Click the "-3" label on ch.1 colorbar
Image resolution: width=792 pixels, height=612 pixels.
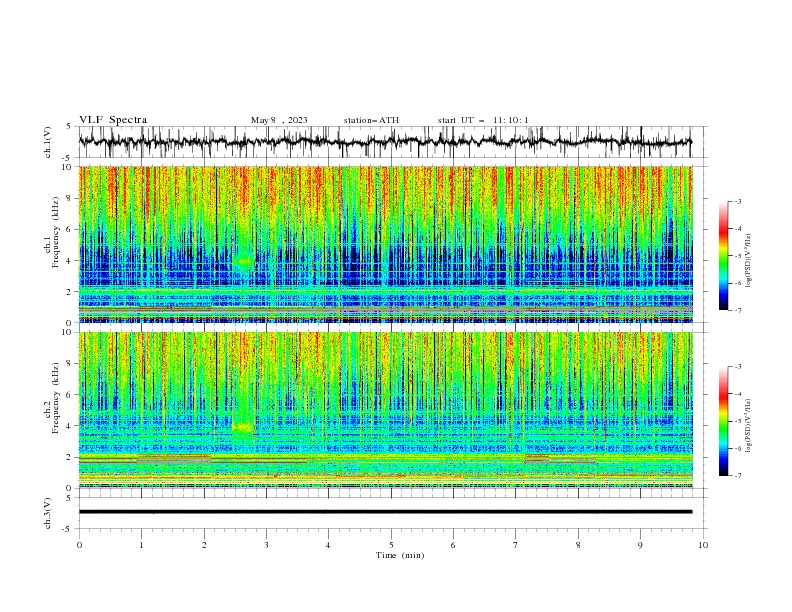tap(737, 201)
